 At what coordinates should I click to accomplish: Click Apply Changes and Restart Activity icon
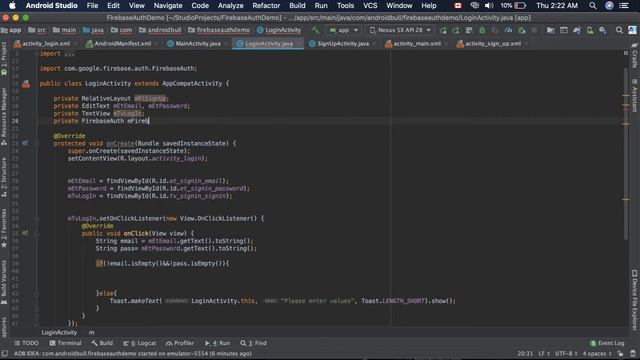click(456, 30)
